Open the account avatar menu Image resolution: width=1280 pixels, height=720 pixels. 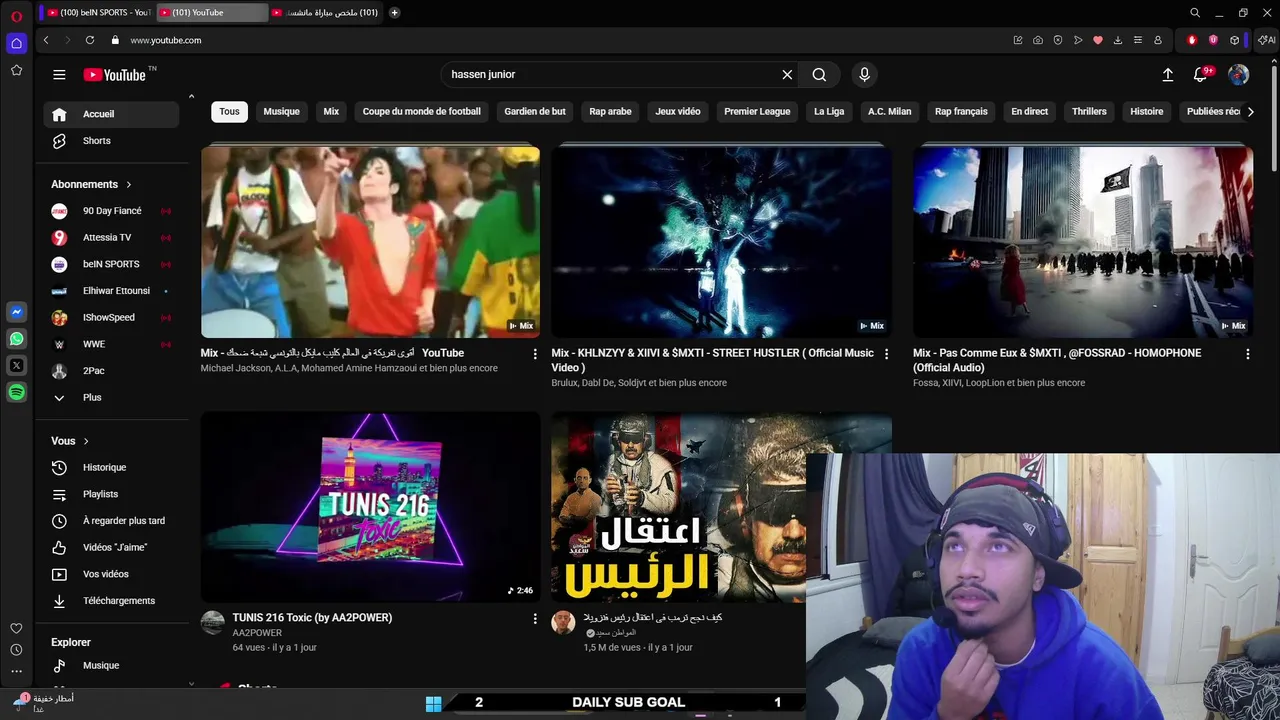point(1238,74)
